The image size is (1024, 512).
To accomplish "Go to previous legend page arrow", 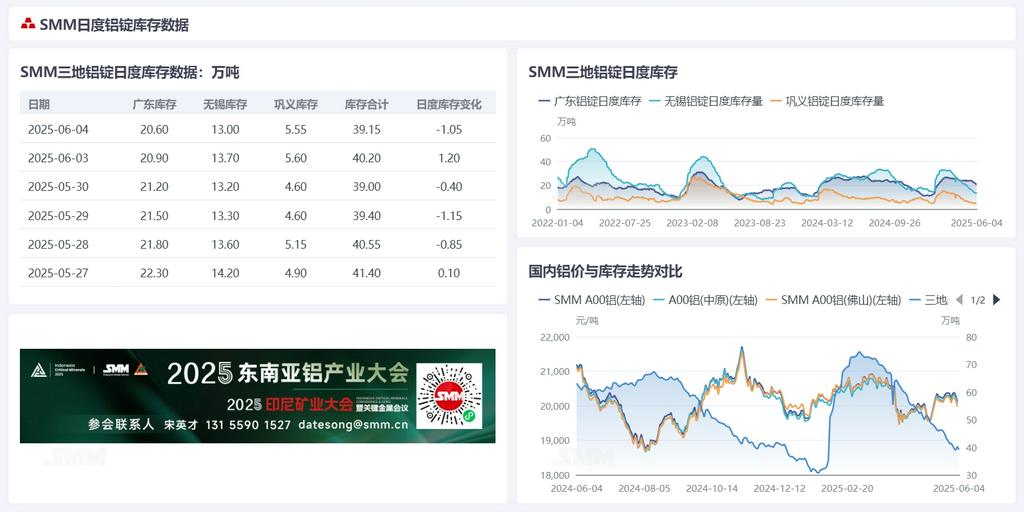I will [959, 300].
